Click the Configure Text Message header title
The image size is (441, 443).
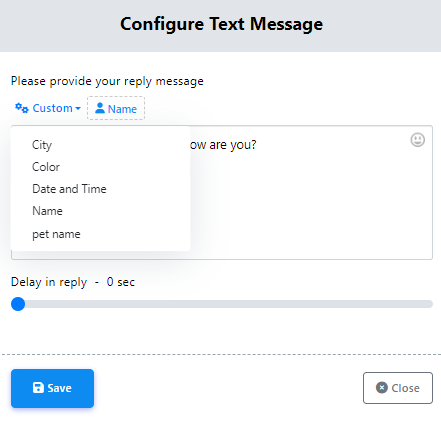[221, 24]
